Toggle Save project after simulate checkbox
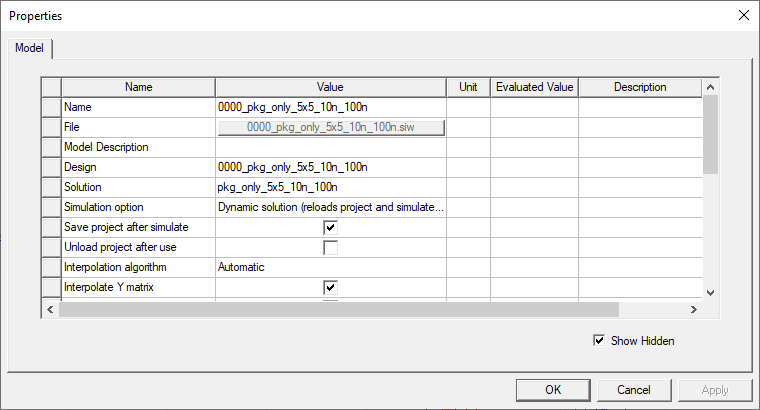Image resolution: width=760 pixels, height=410 pixels. (330, 227)
